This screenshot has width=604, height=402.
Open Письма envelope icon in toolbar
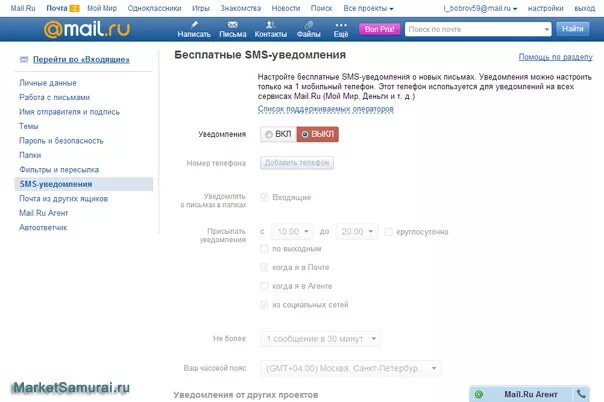tap(233, 25)
